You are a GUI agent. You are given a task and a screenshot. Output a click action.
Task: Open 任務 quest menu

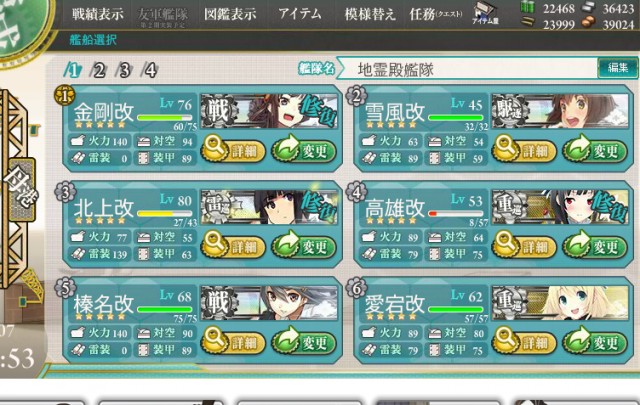(x=436, y=14)
